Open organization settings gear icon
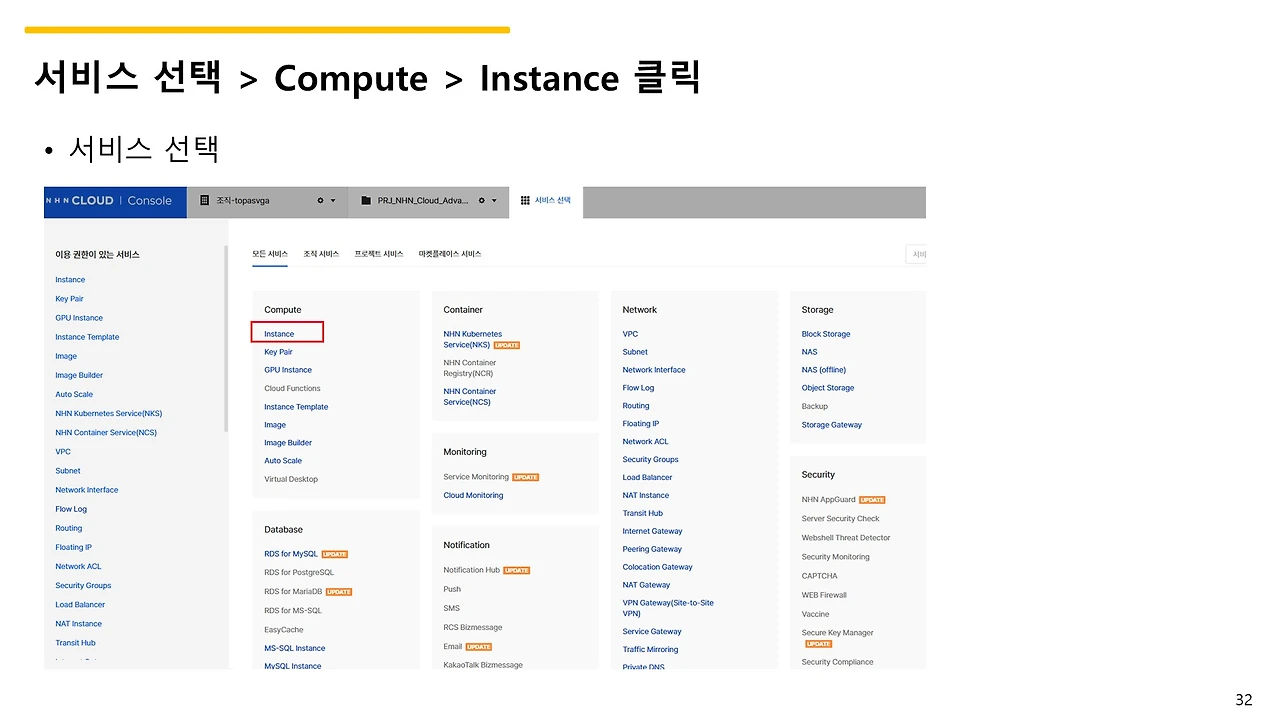 coord(320,201)
